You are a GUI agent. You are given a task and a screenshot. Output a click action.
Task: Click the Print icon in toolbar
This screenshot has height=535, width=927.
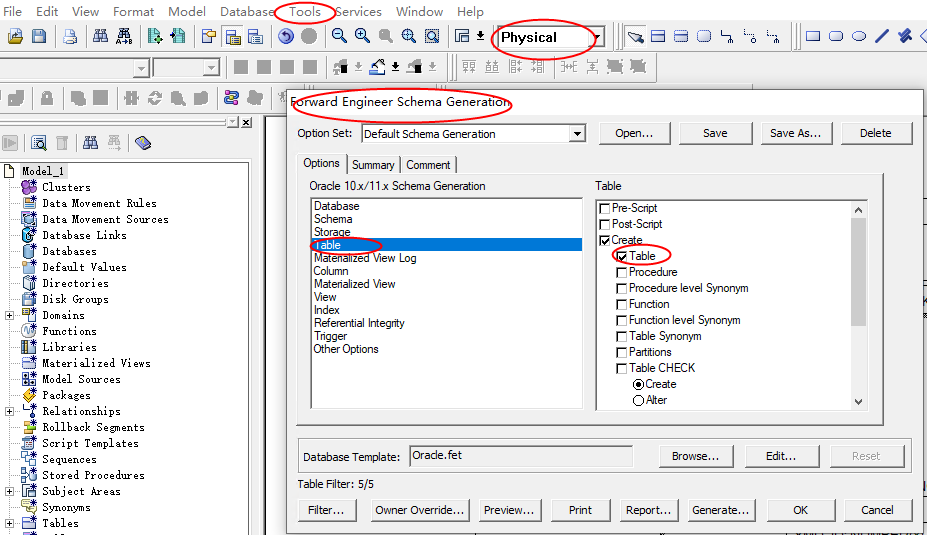tap(70, 37)
